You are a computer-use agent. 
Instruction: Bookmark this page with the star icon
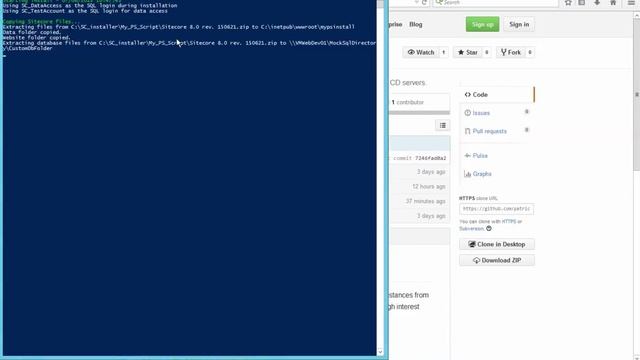coord(568,2)
